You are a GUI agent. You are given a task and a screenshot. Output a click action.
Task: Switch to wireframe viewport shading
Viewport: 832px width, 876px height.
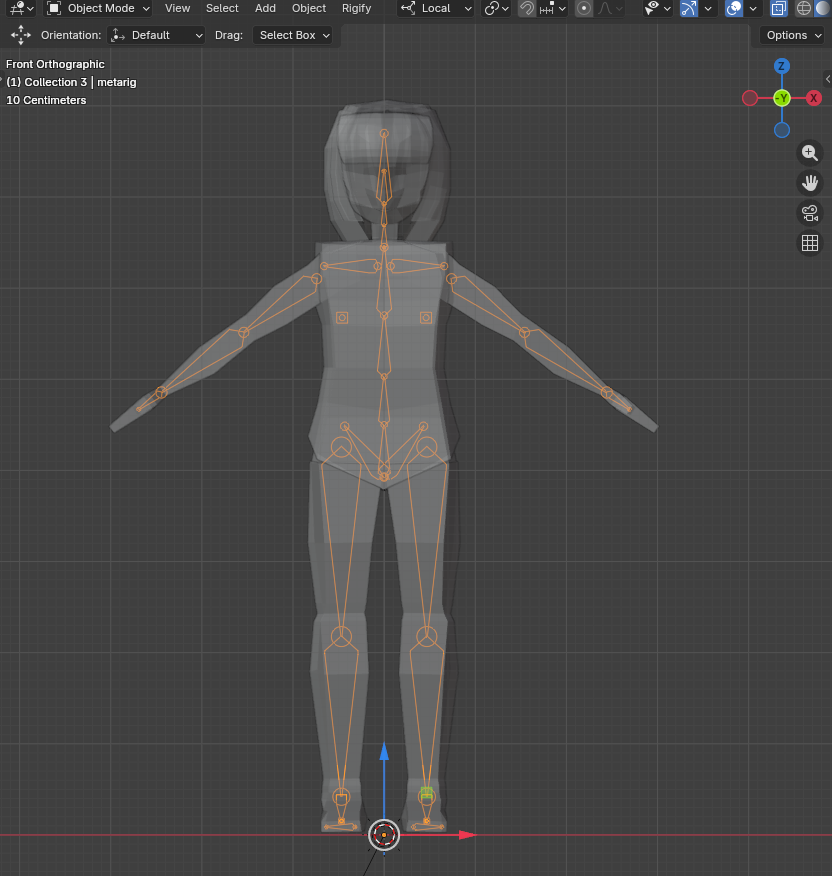804,8
